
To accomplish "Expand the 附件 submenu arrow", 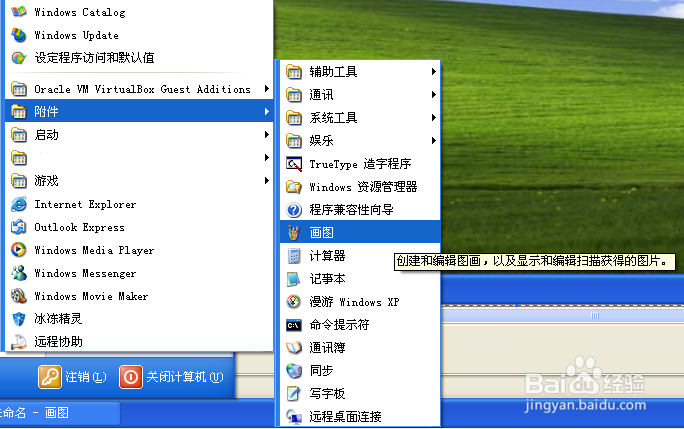I will 267,112.
